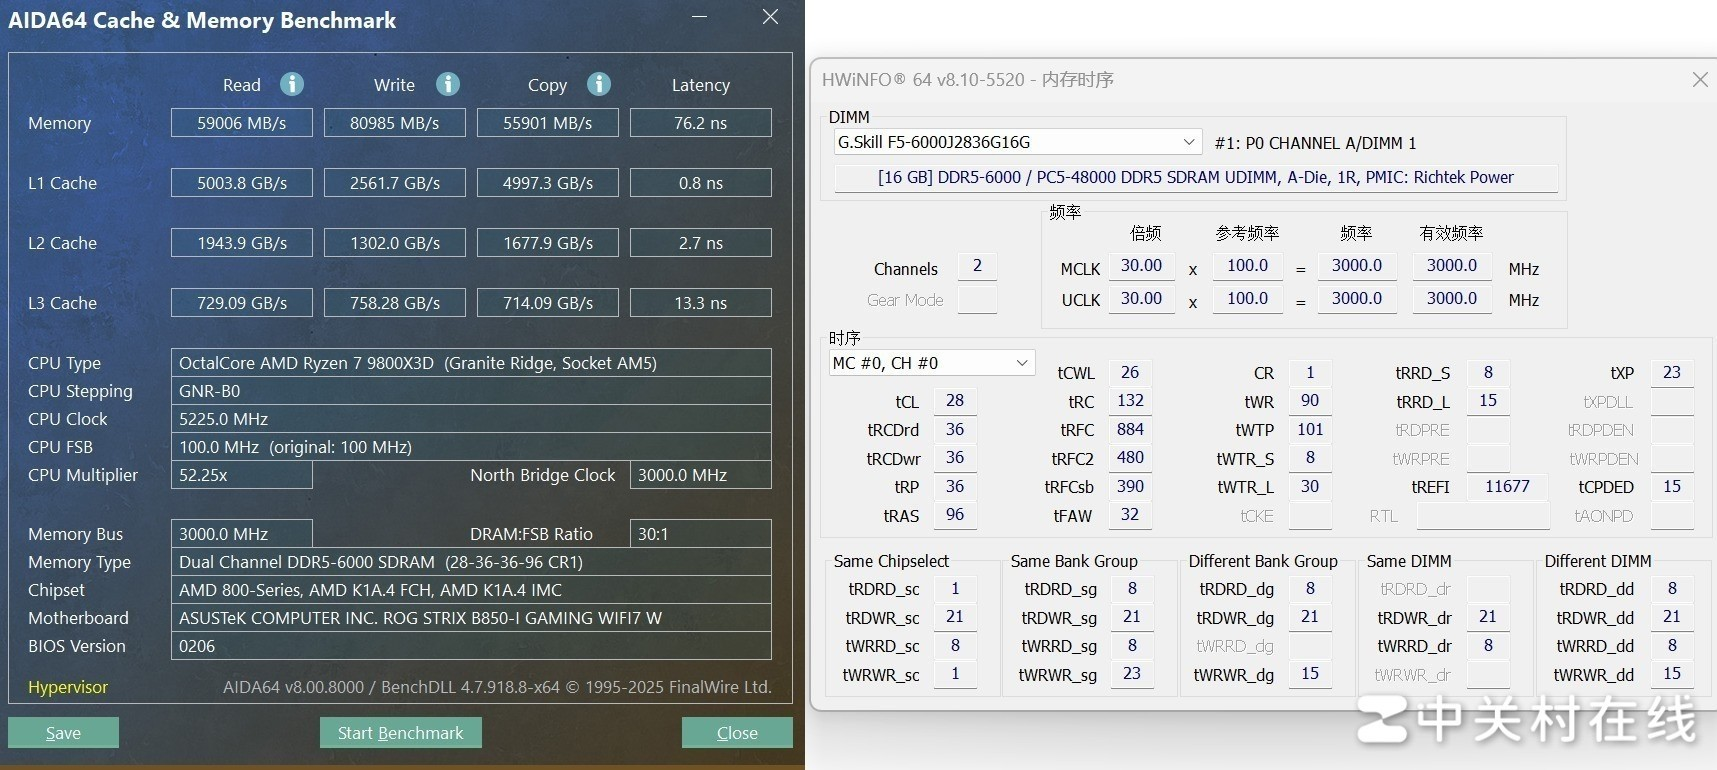The width and height of the screenshot is (1717, 770).
Task: Click the Channels count field
Action: pyautogui.click(x=977, y=266)
